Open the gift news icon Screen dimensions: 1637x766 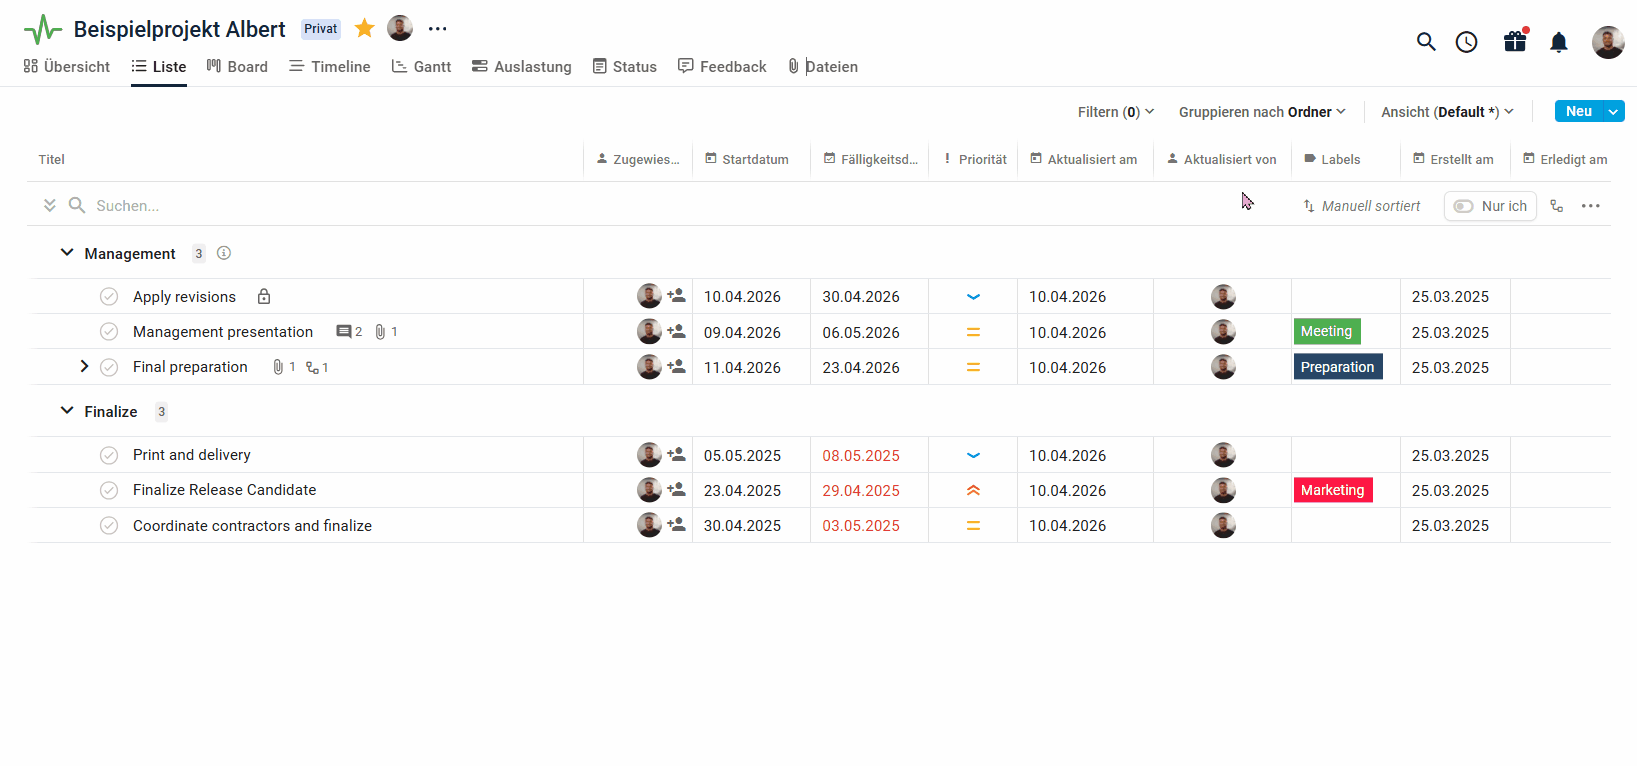point(1515,42)
